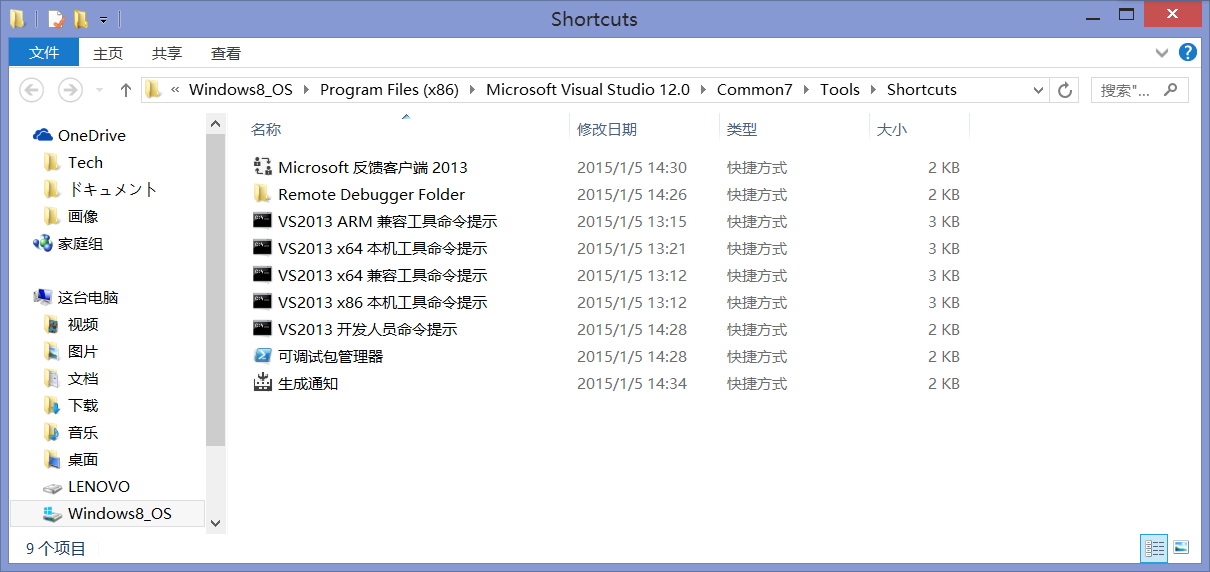This screenshot has height=572, width=1210.
Task: Click the 2015/1/5 14:34 date cell
Action: pyautogui.click(x=632, y=383)
